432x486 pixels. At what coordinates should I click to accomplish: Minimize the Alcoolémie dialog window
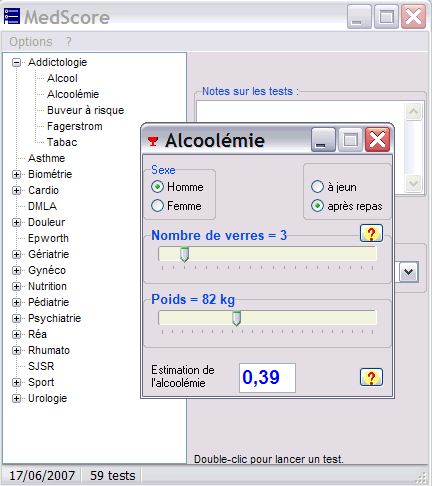click(x=323, y=139)
